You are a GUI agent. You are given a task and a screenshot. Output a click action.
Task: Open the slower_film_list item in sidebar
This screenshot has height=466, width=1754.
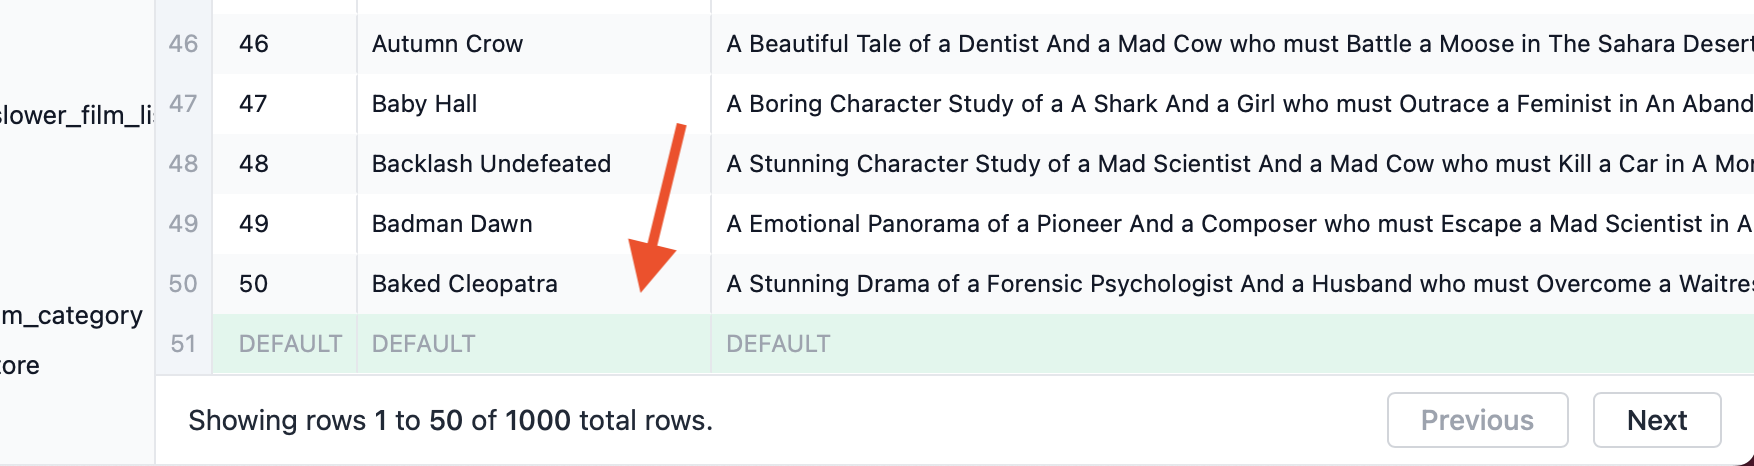[76, 116]
